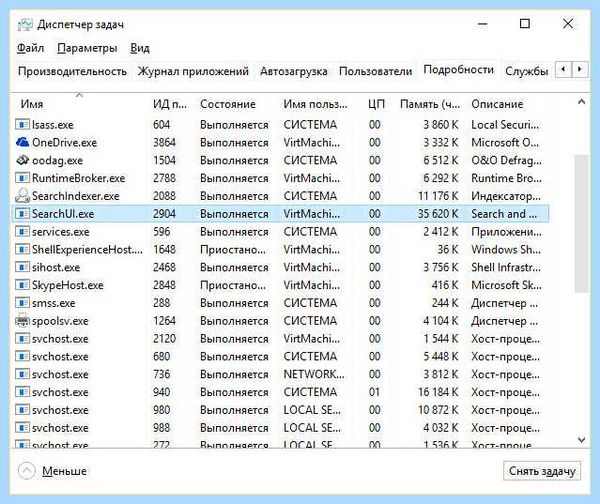Select the services.exe process name
Image resolution: width=600 pixels, height=504 pixels.
[x=60, y=232]
